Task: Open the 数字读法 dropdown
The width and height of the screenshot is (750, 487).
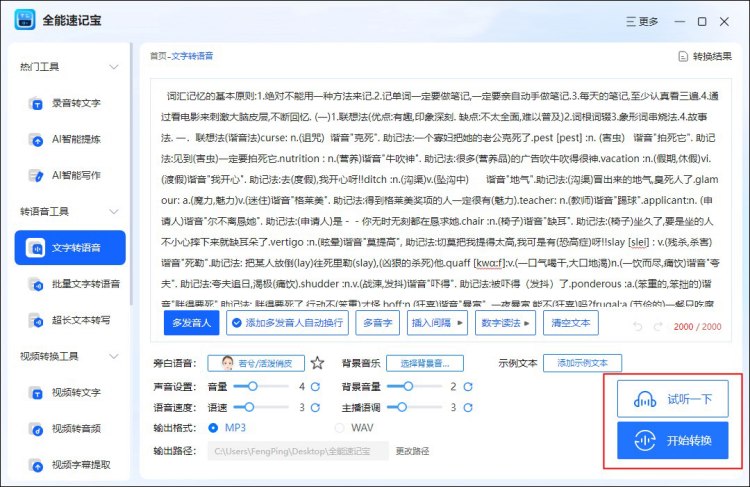Action: point(505,323)
